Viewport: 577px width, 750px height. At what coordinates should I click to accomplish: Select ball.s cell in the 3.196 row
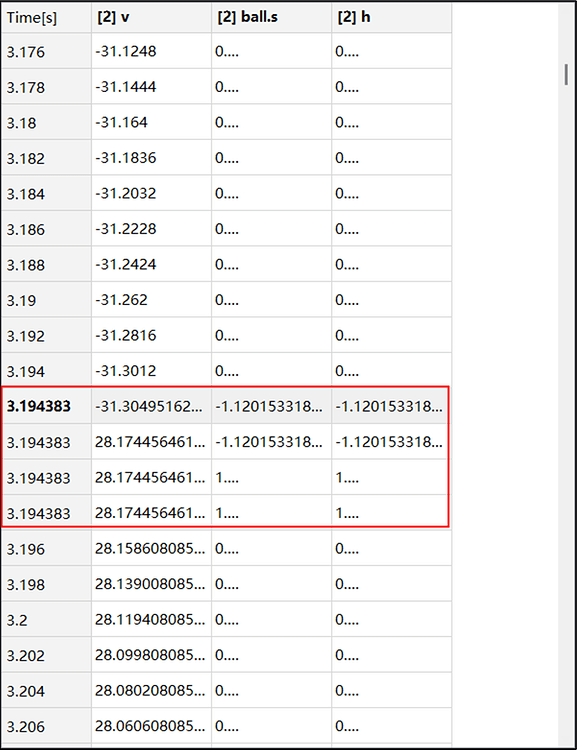point(272,548)
